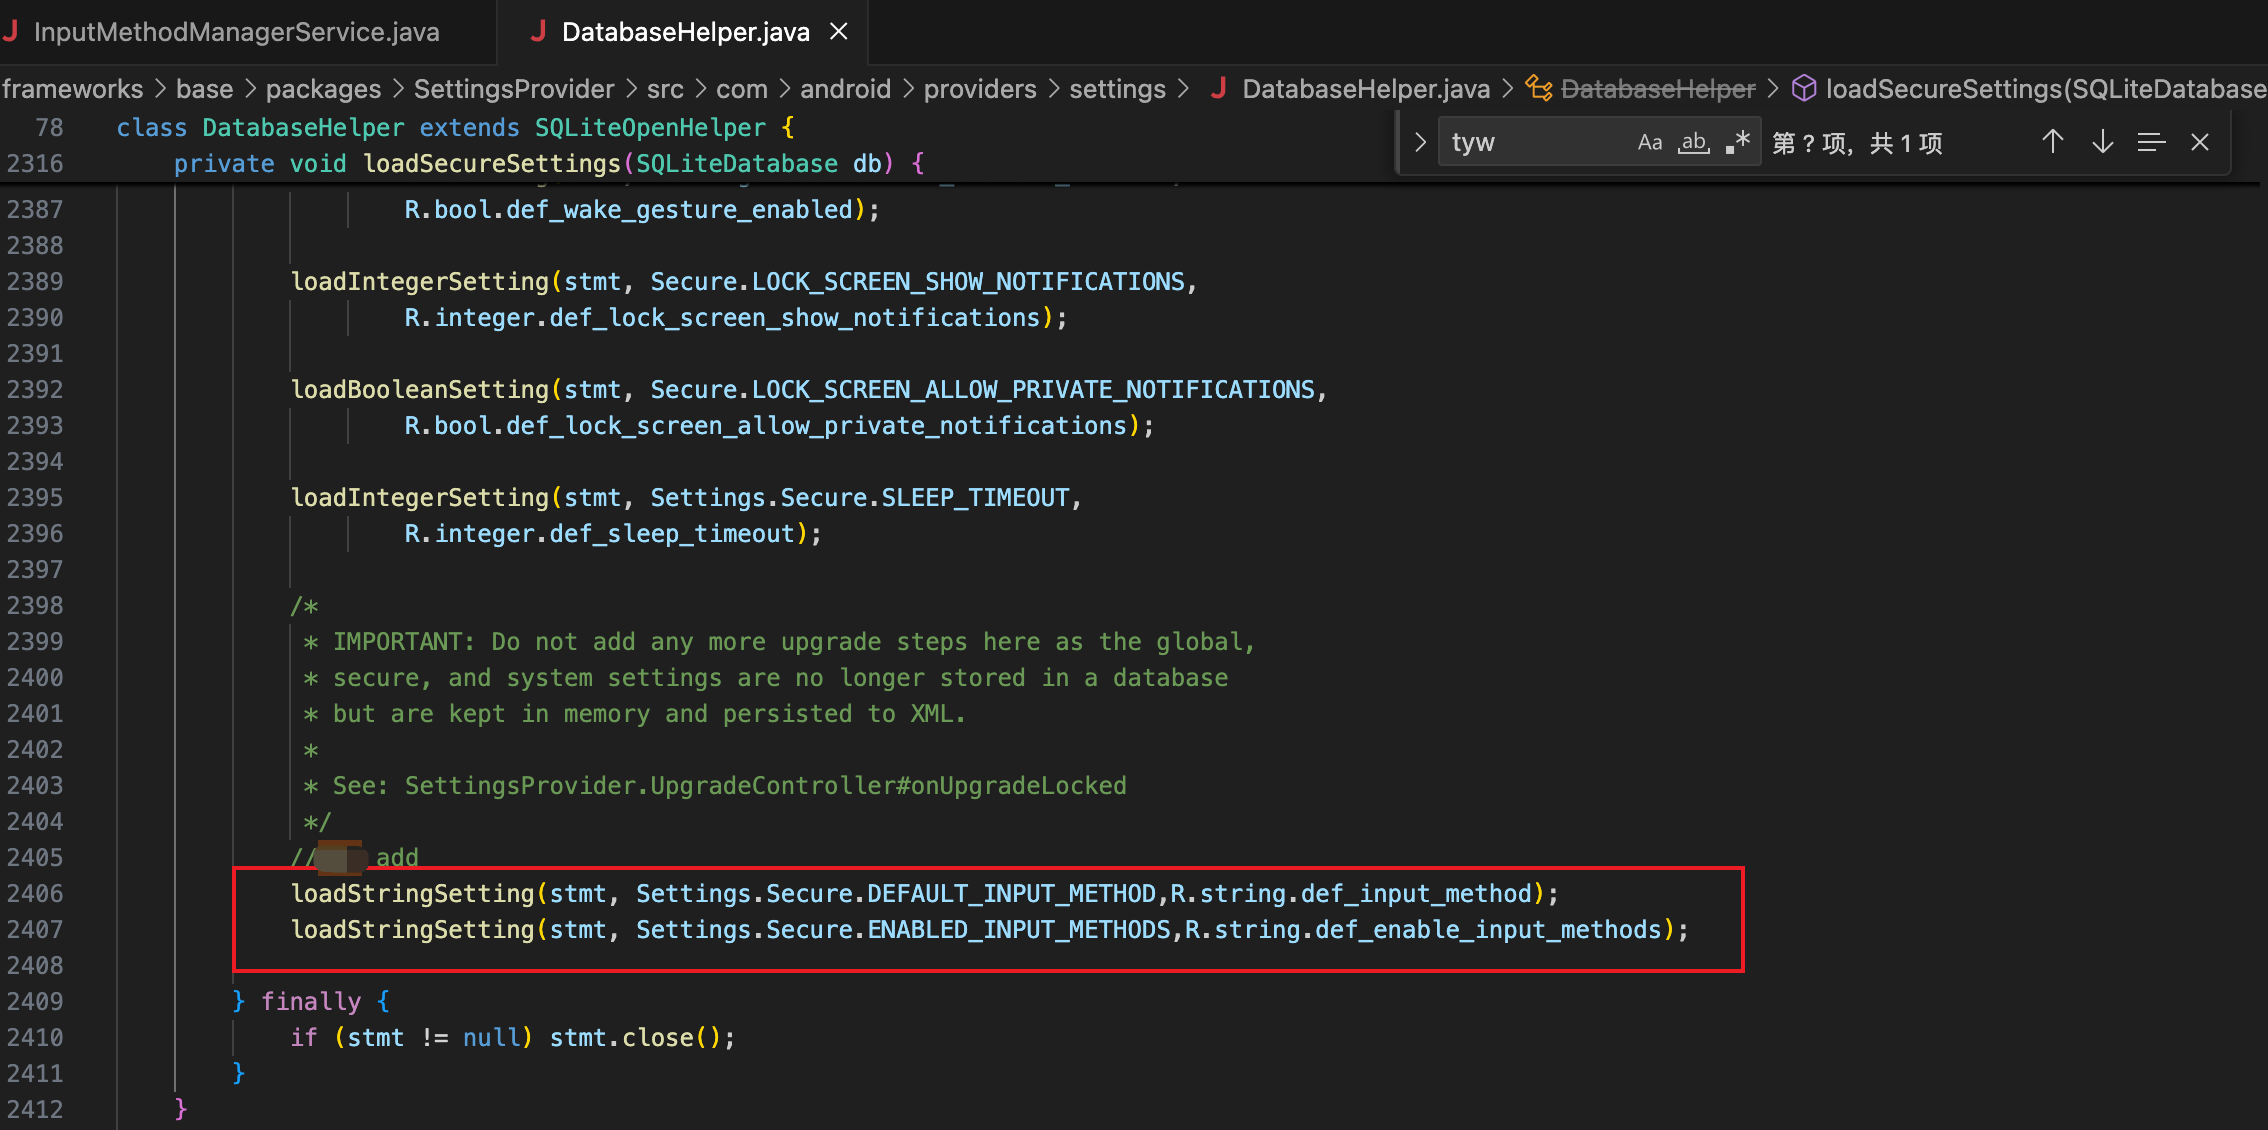This screenshot has width=2268, height=1130.
Task: Select the DatabaseHelper.java tab
Action: pos(685,32)
